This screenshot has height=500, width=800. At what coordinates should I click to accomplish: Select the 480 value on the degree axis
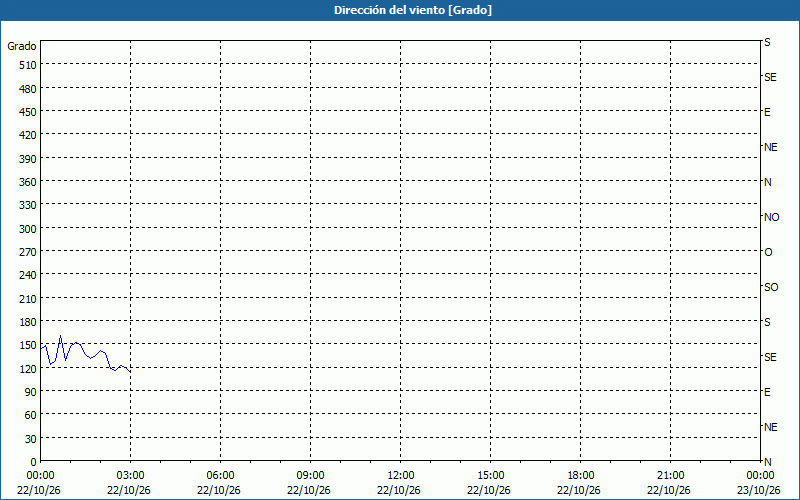[28, 89]
